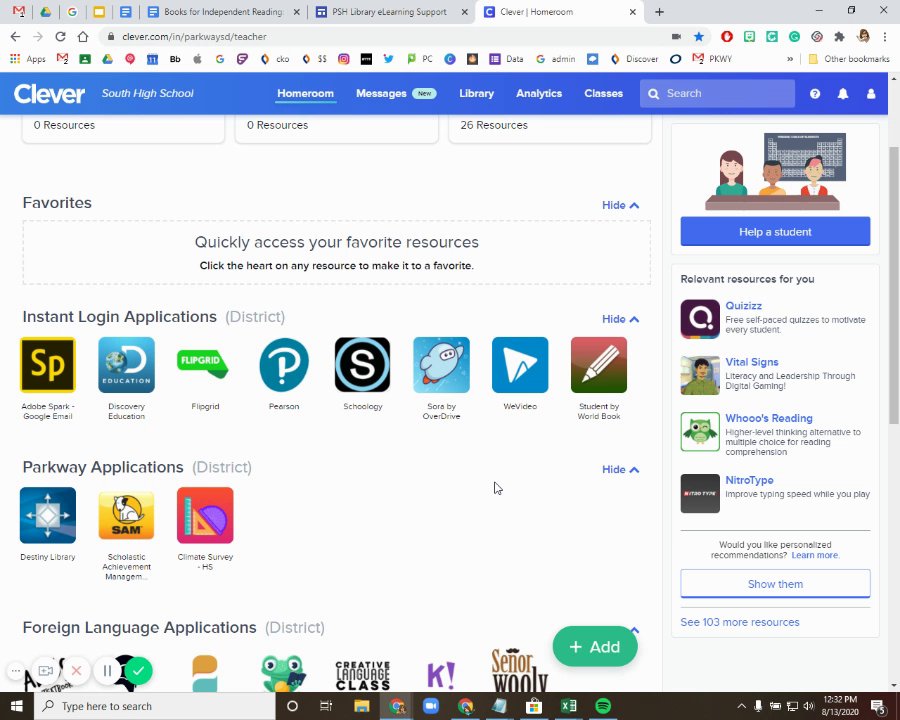Open the green frog app icon
900x720 pixels.
click(284, 673)
